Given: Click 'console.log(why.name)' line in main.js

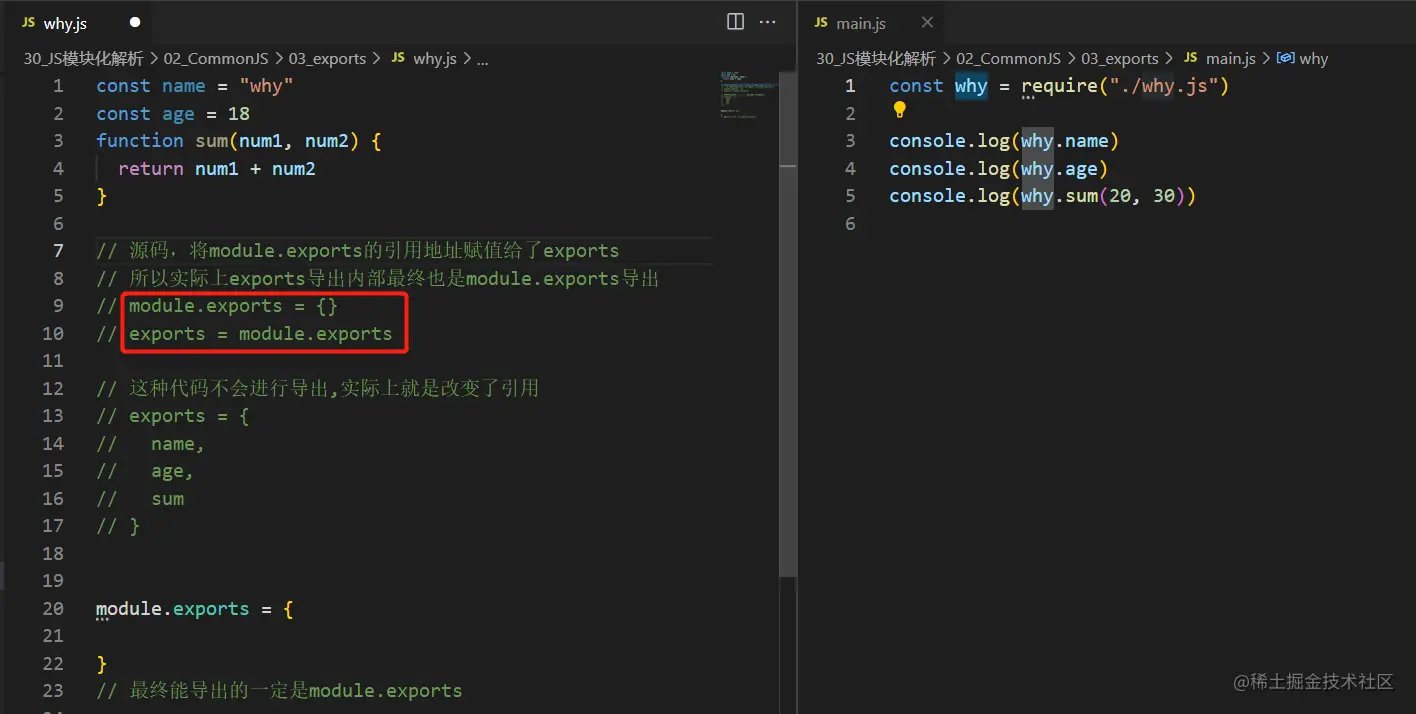Looking at the screenshot, I should [x=1004, y=141].
